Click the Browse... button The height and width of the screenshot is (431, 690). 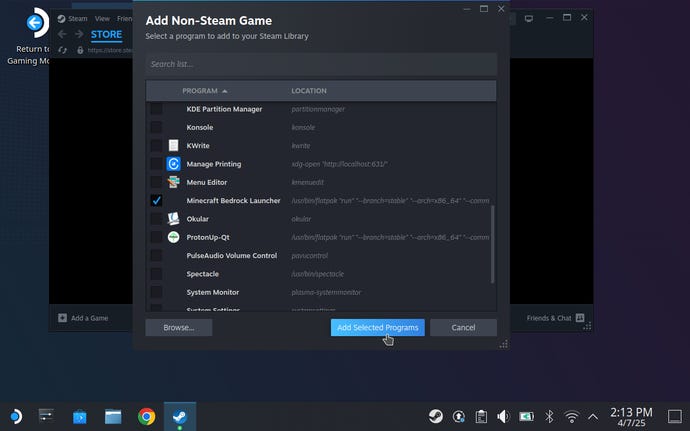click(x=179, y=328)
